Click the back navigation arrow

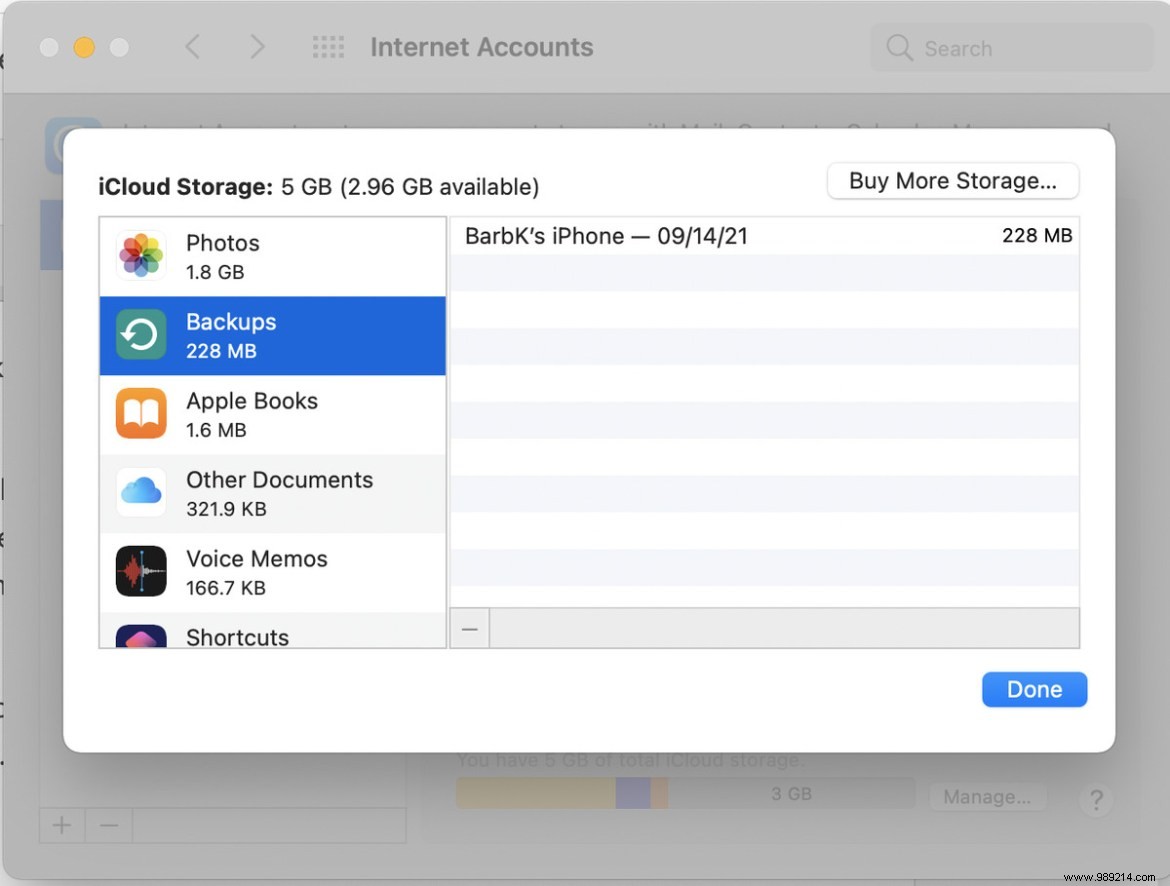[193, 46]
